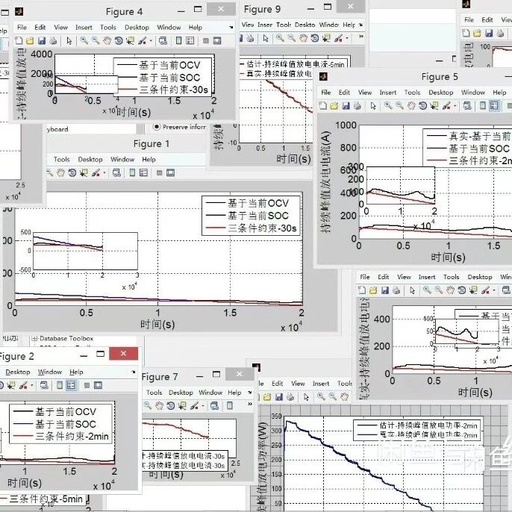Click menu bar overflow arrow in Figure 4

231,27
